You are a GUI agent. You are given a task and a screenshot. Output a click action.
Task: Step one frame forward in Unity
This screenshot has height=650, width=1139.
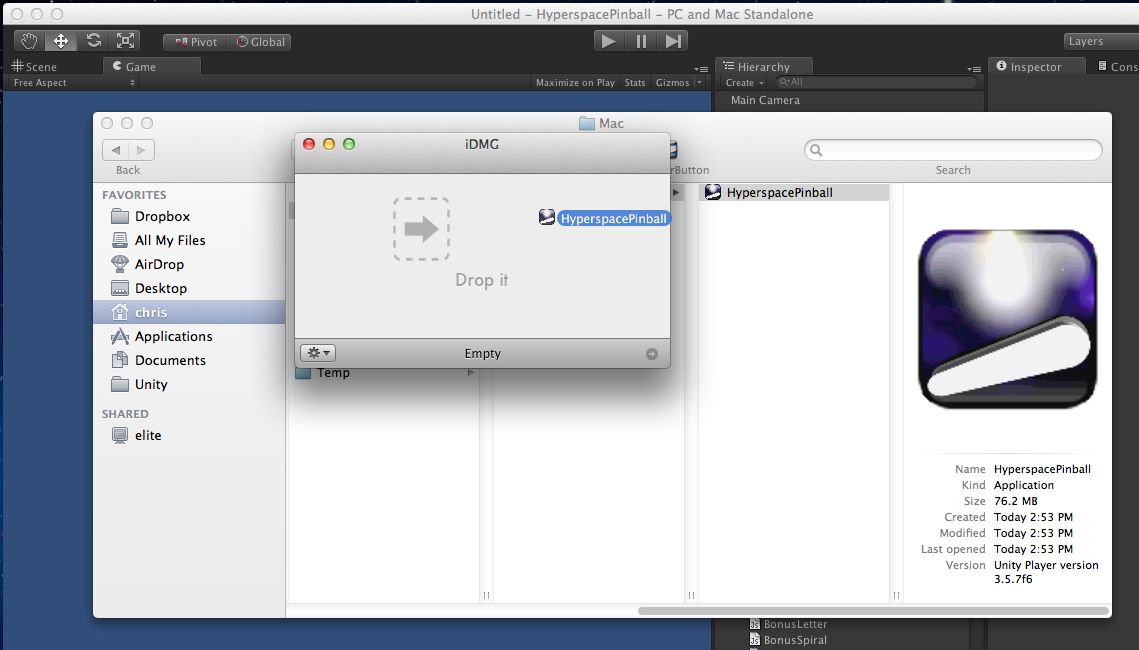(673, 41)
